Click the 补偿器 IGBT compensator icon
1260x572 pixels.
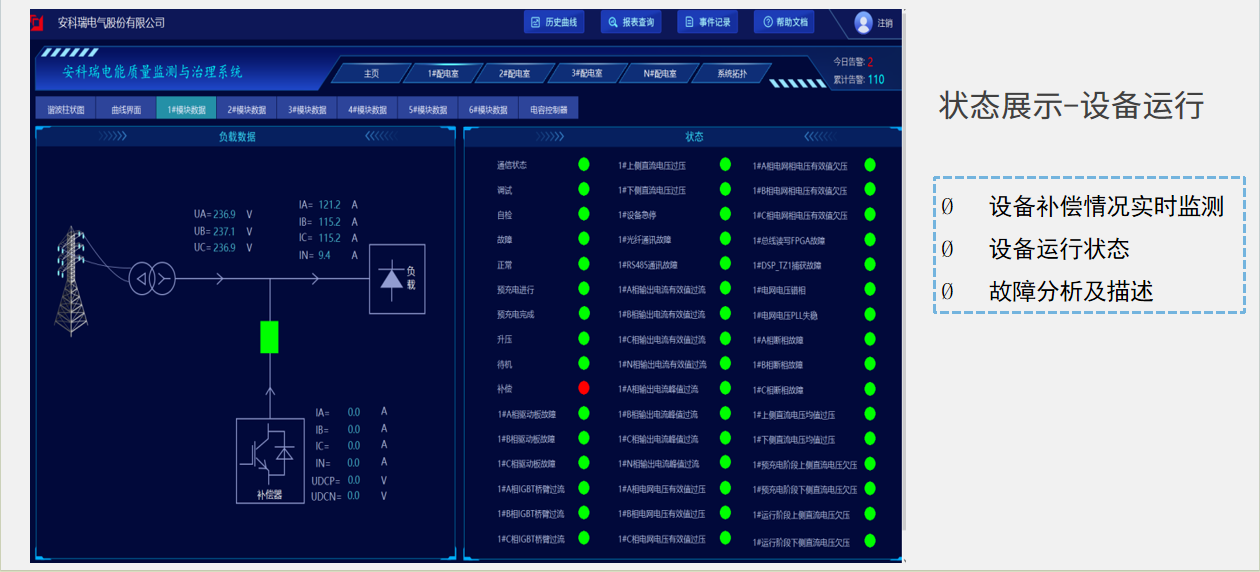(270, 460)
